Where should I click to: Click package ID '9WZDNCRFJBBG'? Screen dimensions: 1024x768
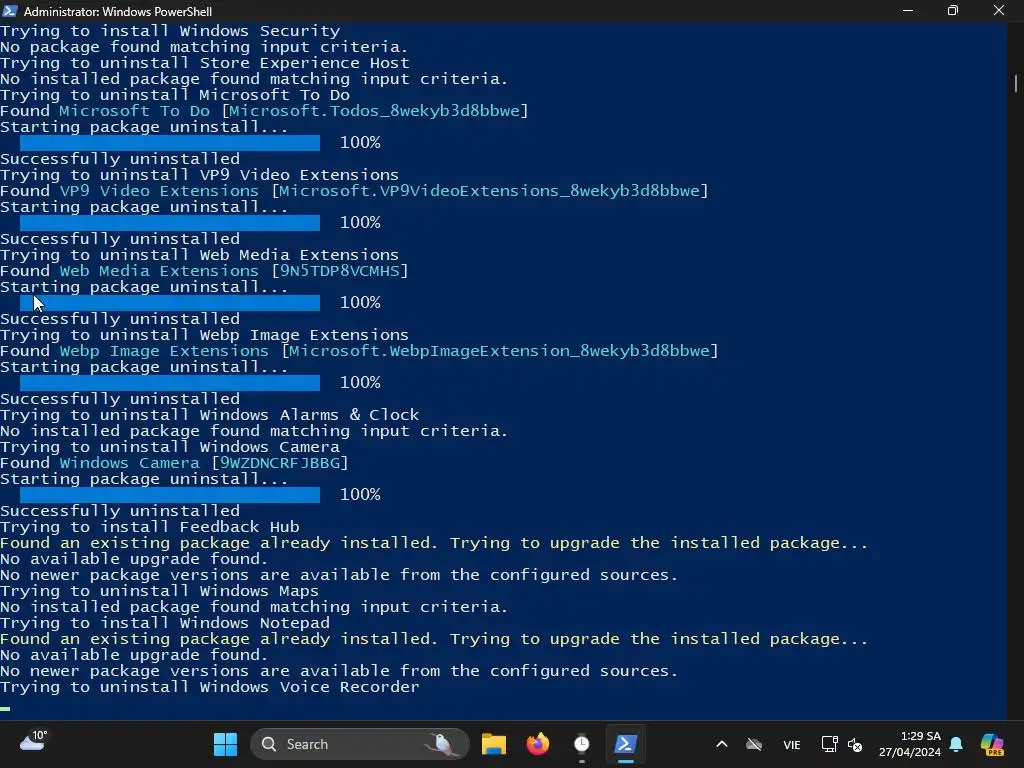[280, 463]
